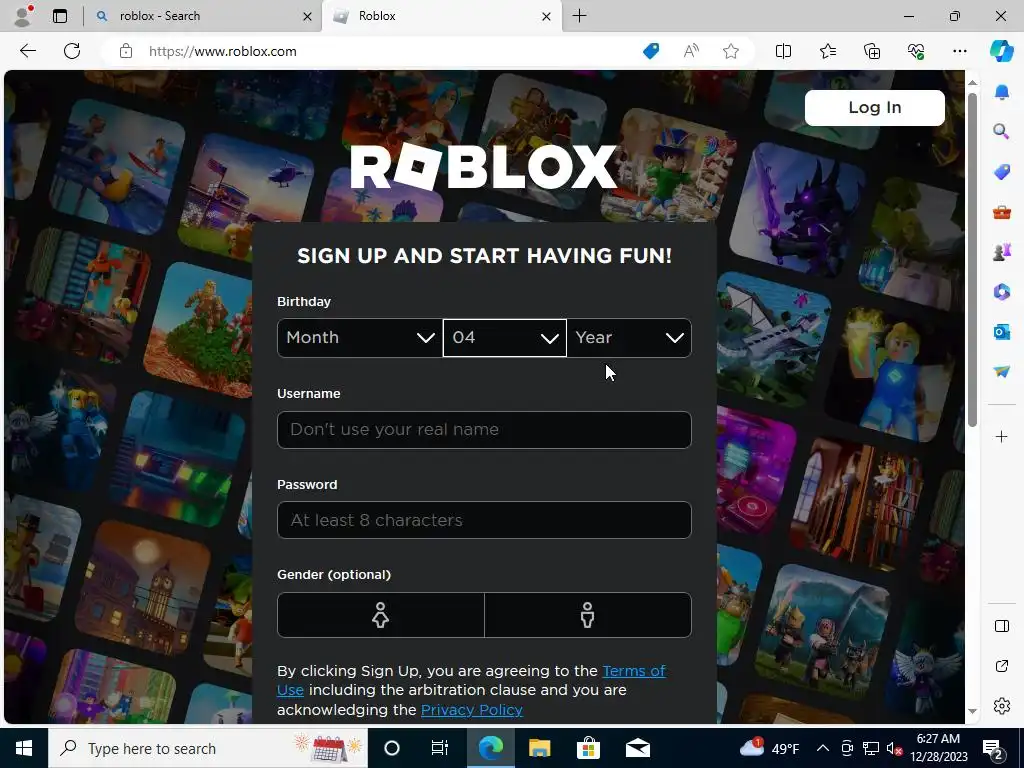
Task: Open the sidebar notifications bell icon
Action: coord(1002,92)
